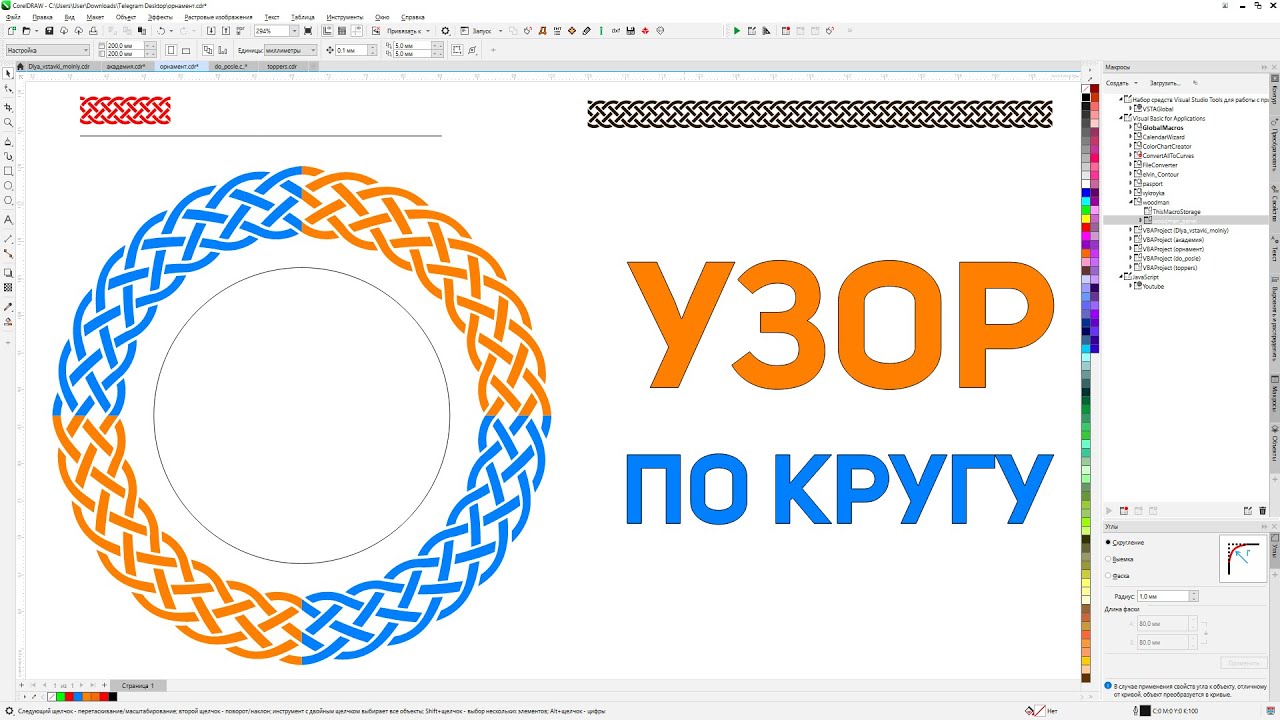Pick the no-fill crossed swatch atop palette

[1086, 89]
